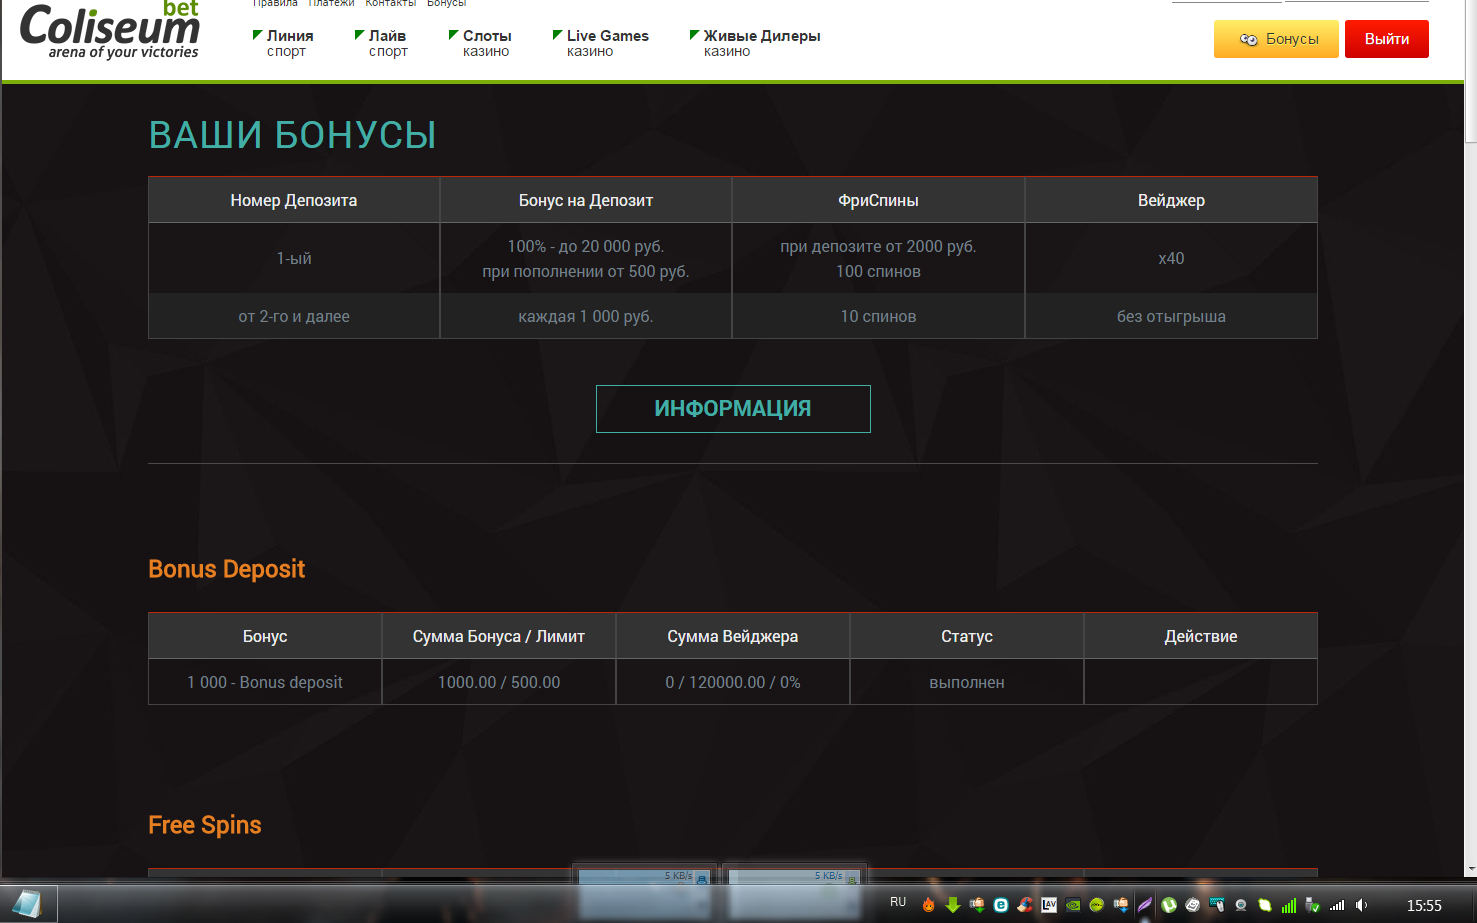Viewport: 1477px width, 923px height.
Task: Click the ИНФОРМАЦИЯ button
Action: coord(733,409)
